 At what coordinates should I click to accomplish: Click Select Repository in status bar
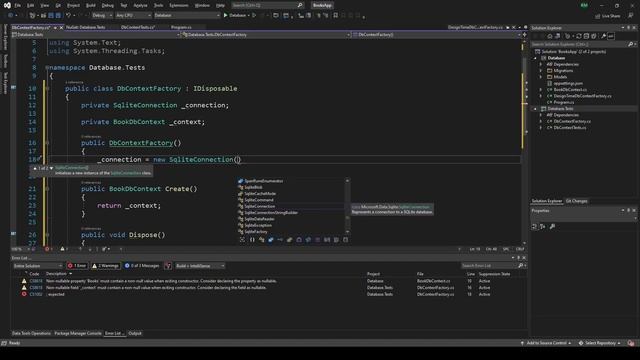coord(599,343)
